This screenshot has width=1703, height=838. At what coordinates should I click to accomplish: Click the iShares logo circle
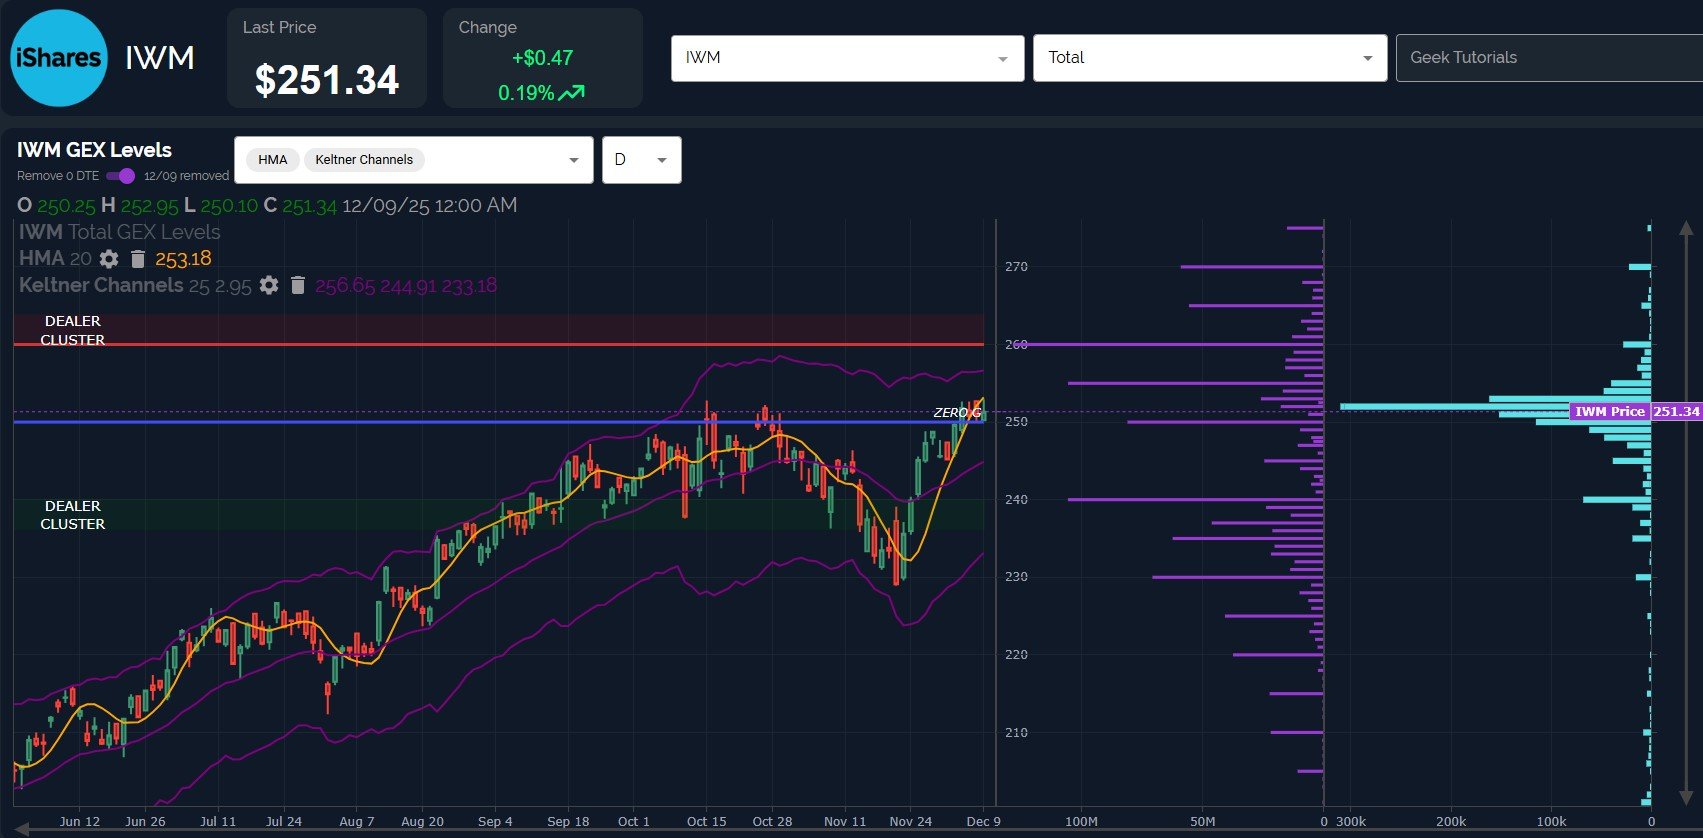58,58
